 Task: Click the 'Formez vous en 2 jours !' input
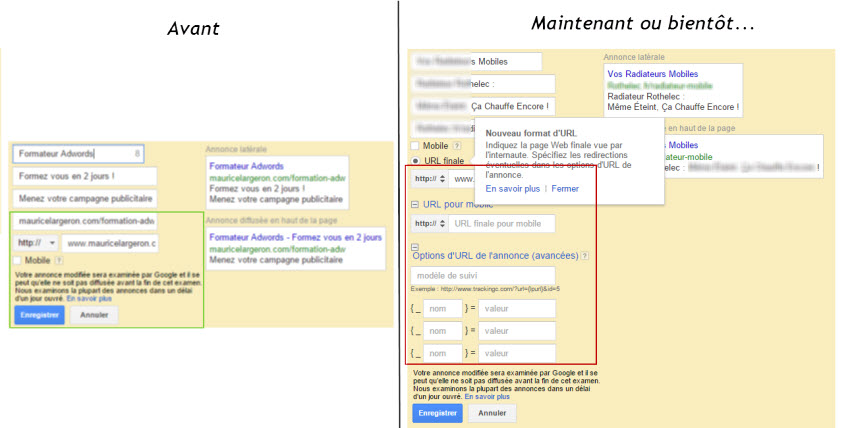tap(85, 176)
